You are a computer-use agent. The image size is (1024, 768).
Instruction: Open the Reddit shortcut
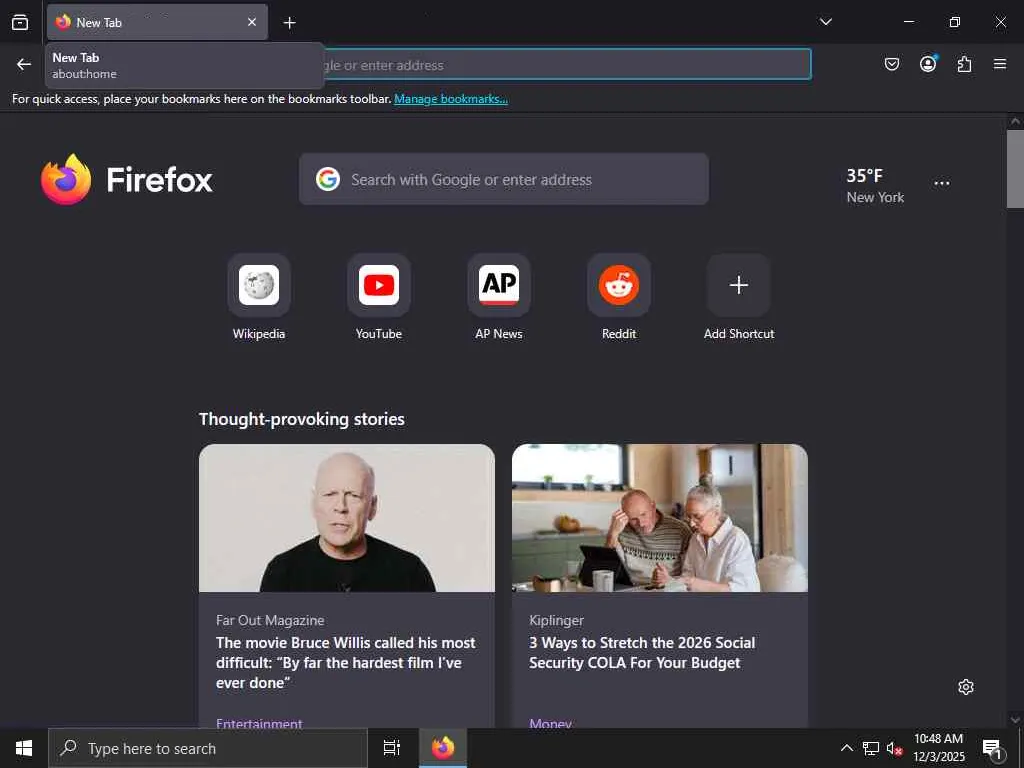619,297
